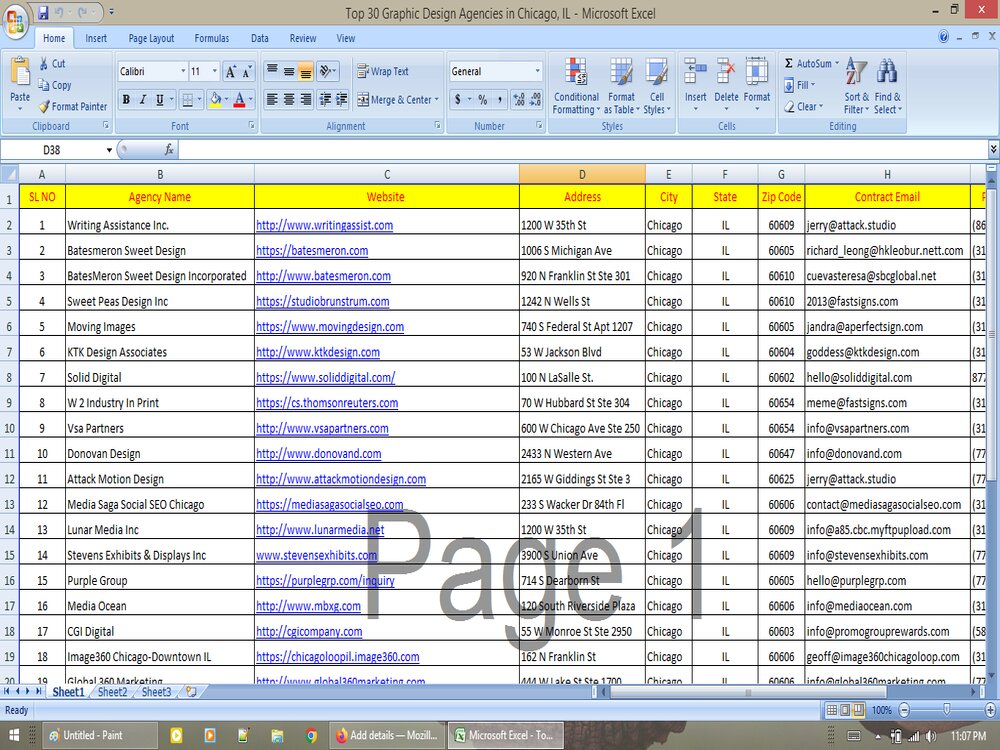This screenshot has width=1000, height=750.
Task: Click the Copy icon
Action: tap(43, 85)
